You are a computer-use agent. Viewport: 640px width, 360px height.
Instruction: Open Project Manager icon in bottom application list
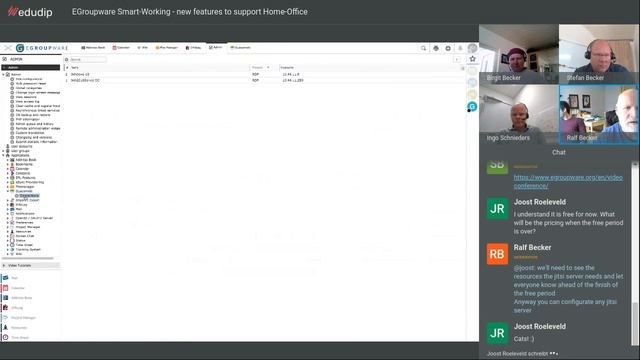(x=6, y=318)
